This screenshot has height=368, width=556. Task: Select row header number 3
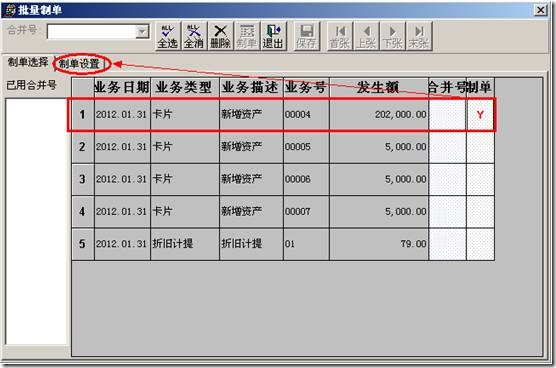coord(83,179)
